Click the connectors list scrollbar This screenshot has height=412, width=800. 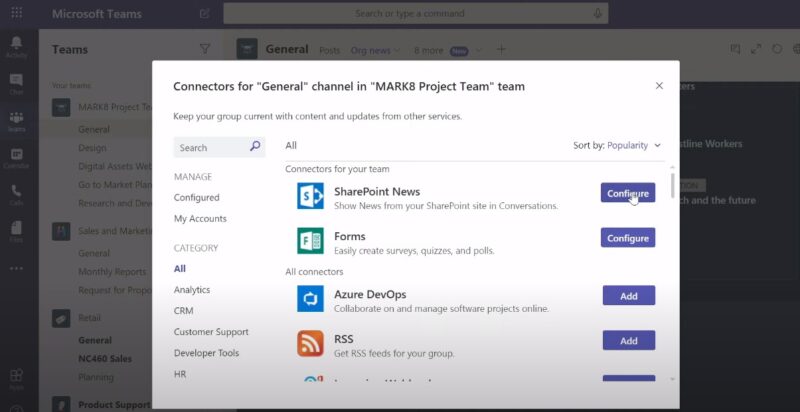coord(672,186)
